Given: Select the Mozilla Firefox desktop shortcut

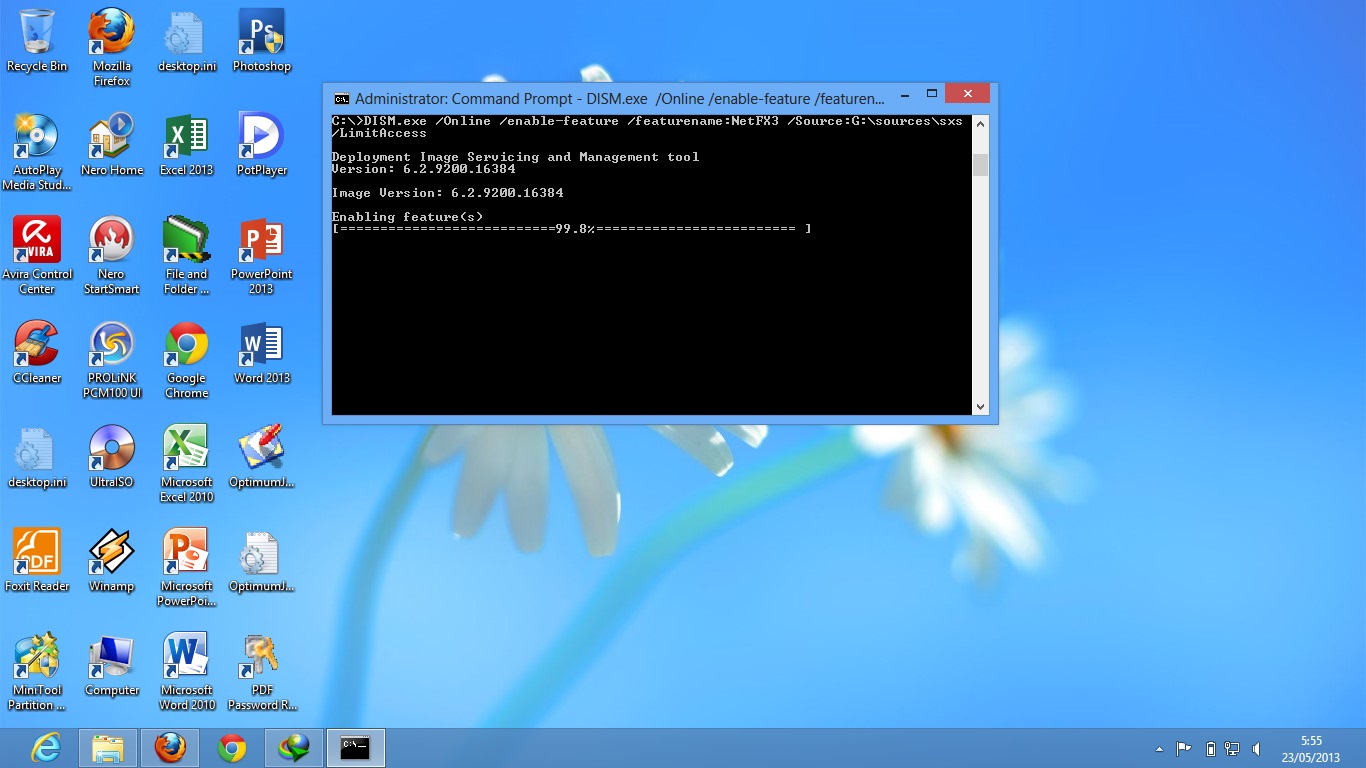Looking at the screenshot, I should tap(112, 47).
